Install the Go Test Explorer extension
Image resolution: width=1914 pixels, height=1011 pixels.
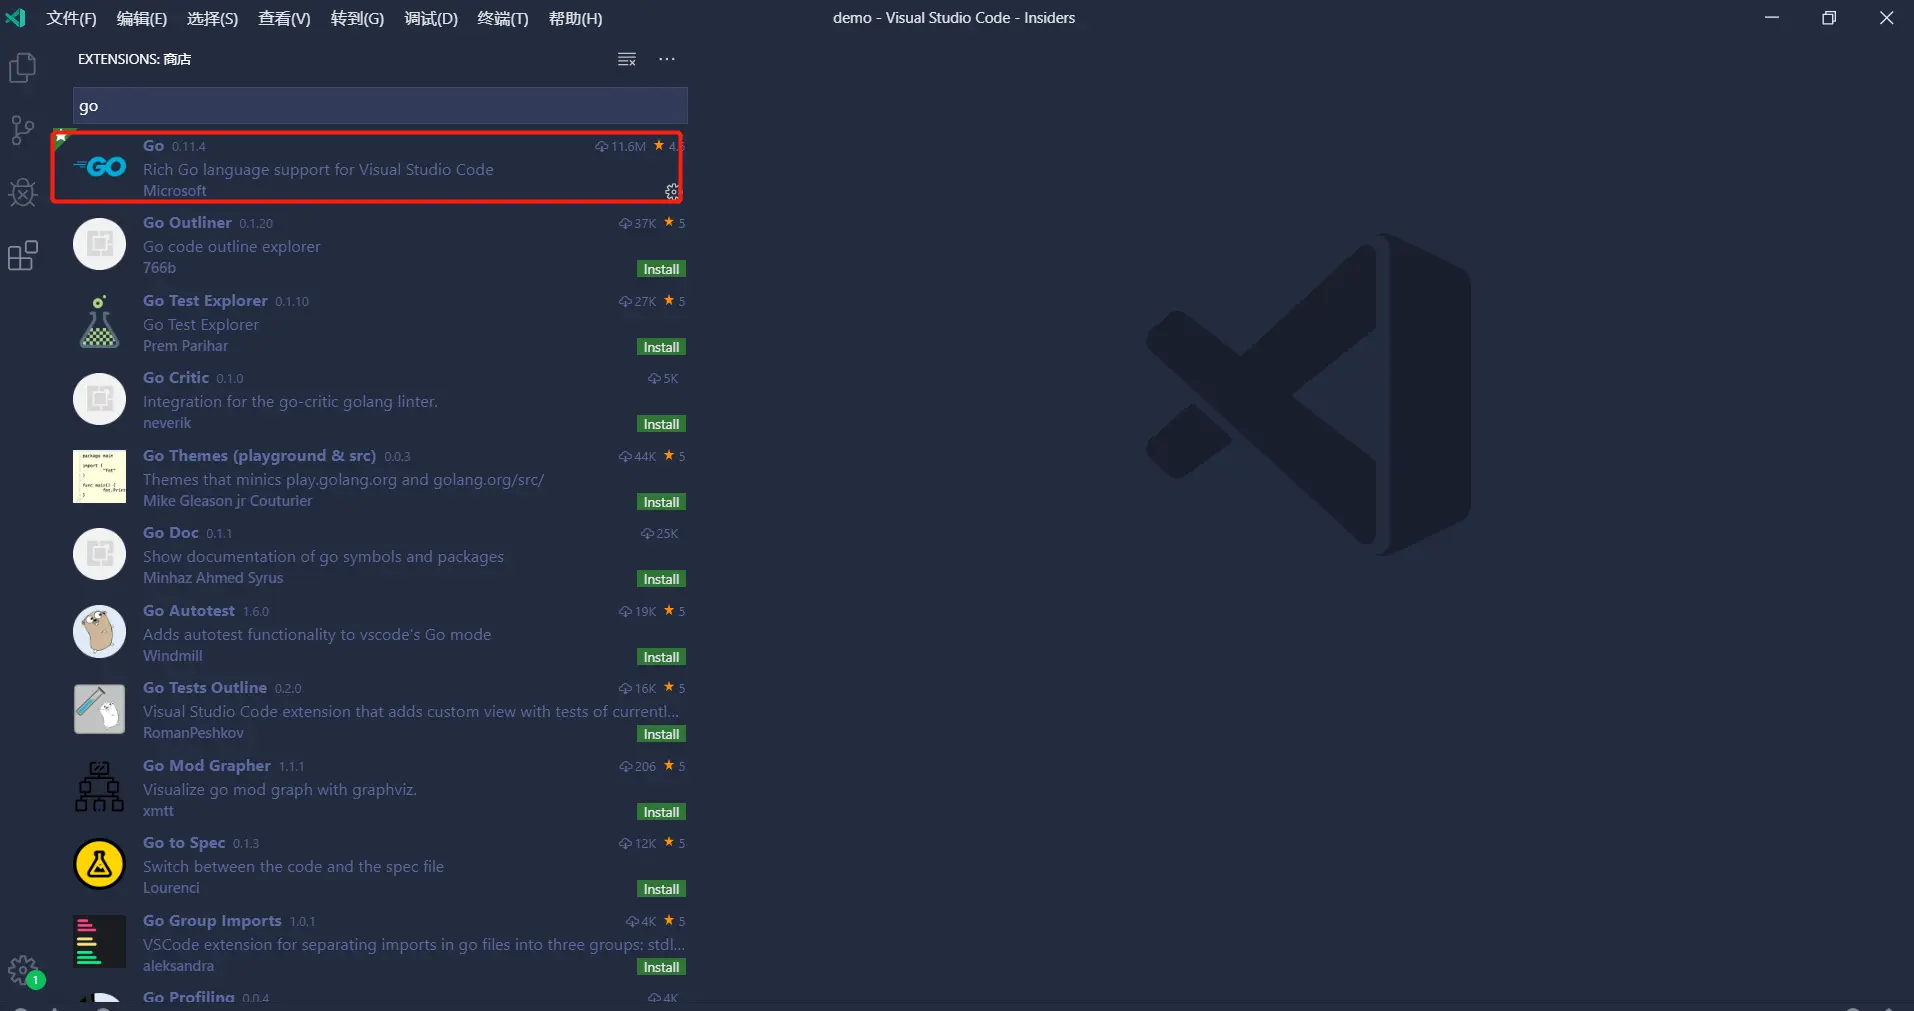661,347
